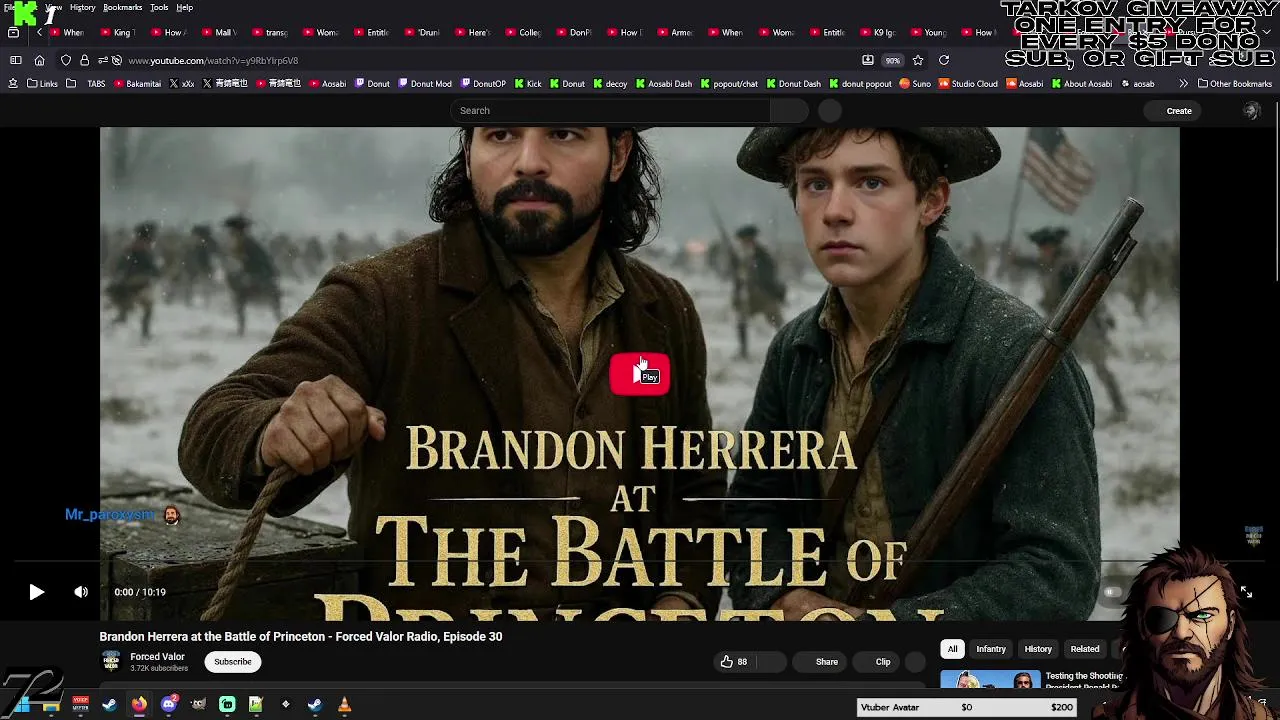Reset the 90% zoom level indicator
Screen dimensions: 1280x720
point(892,60)
